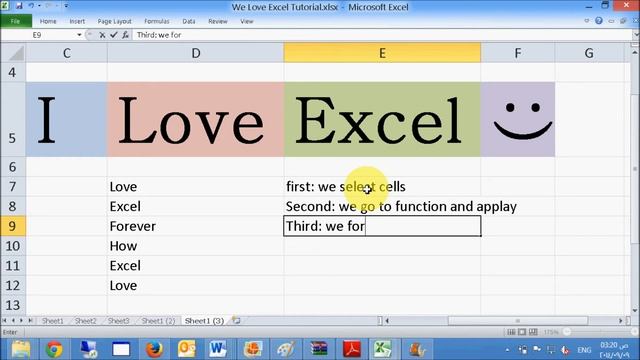Switch to the Insert ribbon tab
Image resolution: width=640 pixels, height=360 pixels.
click(x=77, y=21)
